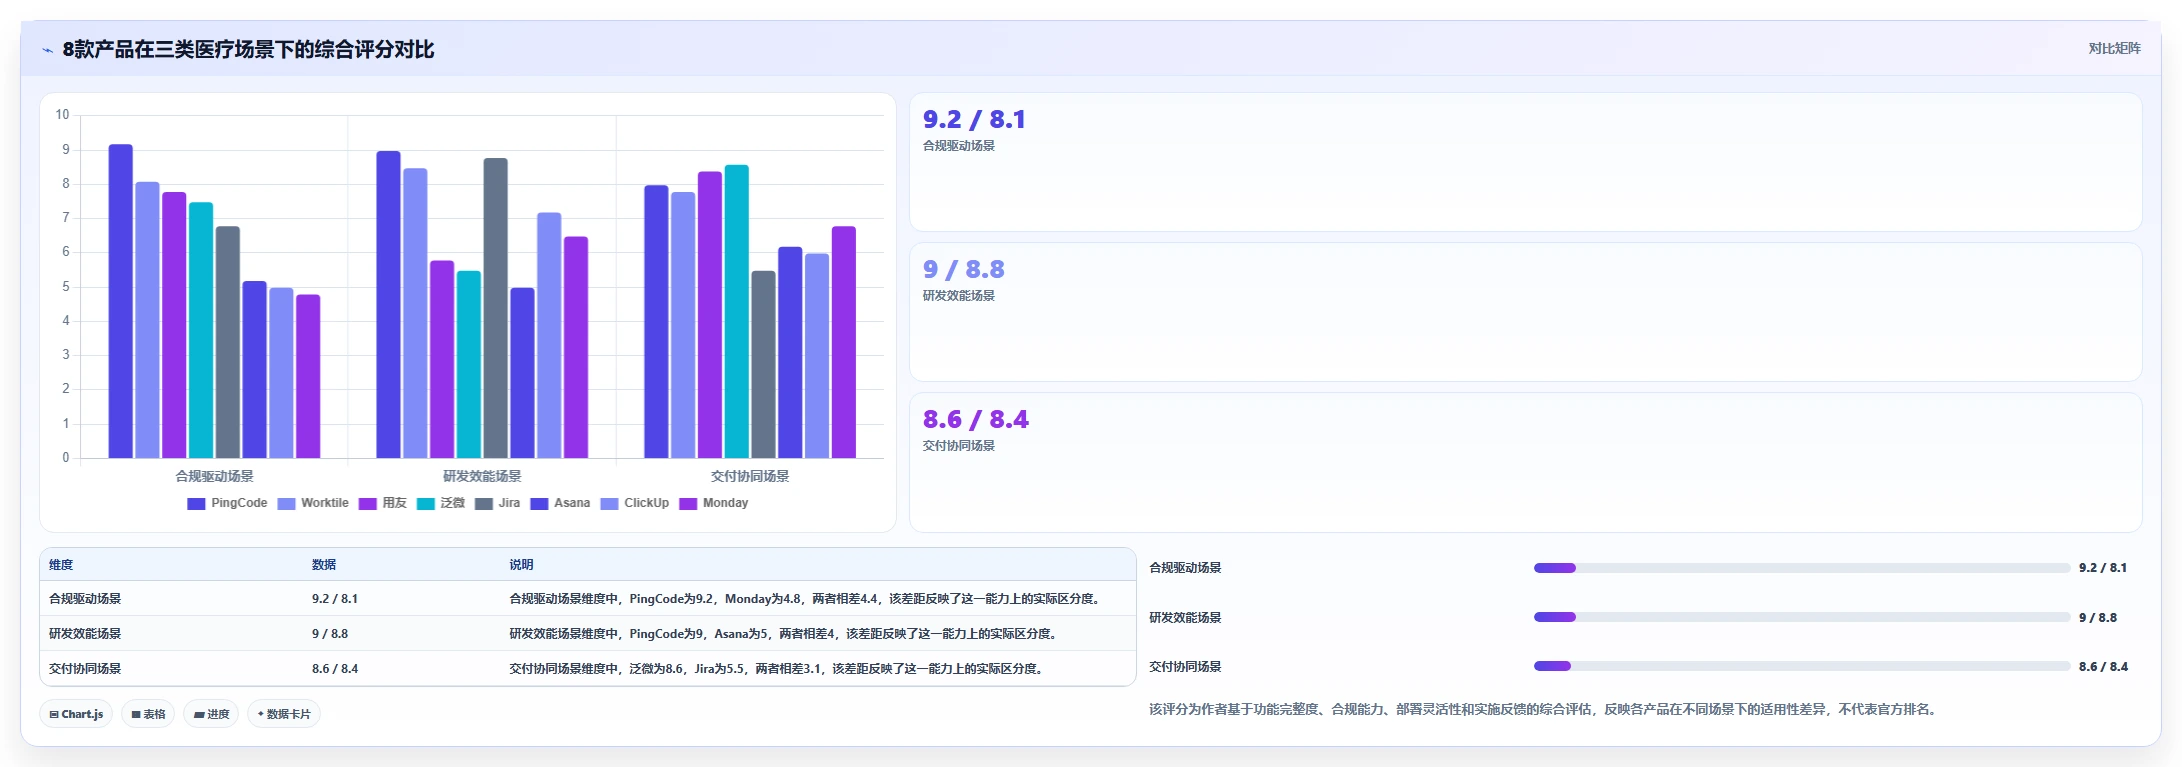Click the y-axis tick label 5
This screenshot has width=2182, height=767.
coord(66,287)
